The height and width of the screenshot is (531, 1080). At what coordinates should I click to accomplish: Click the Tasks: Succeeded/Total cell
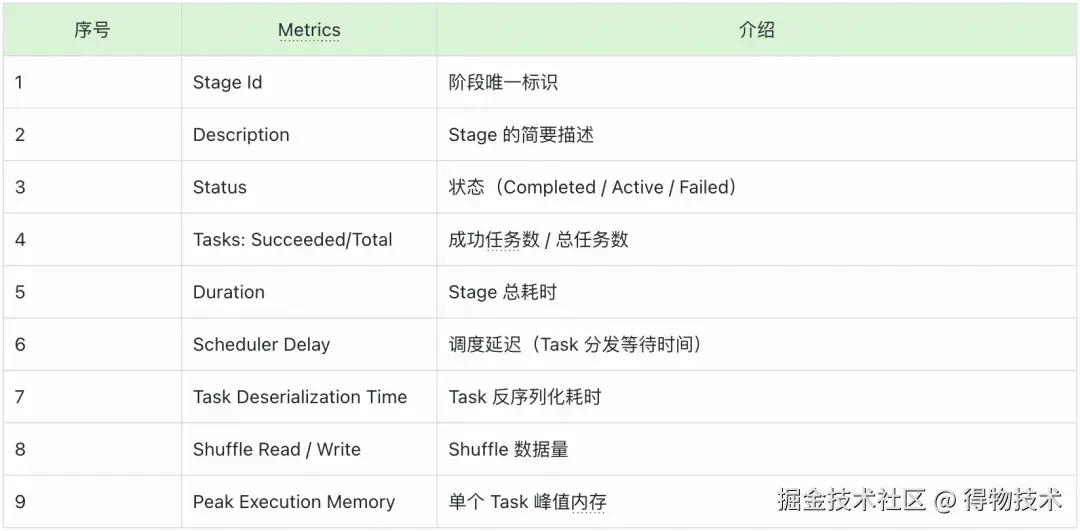[309, 240]
